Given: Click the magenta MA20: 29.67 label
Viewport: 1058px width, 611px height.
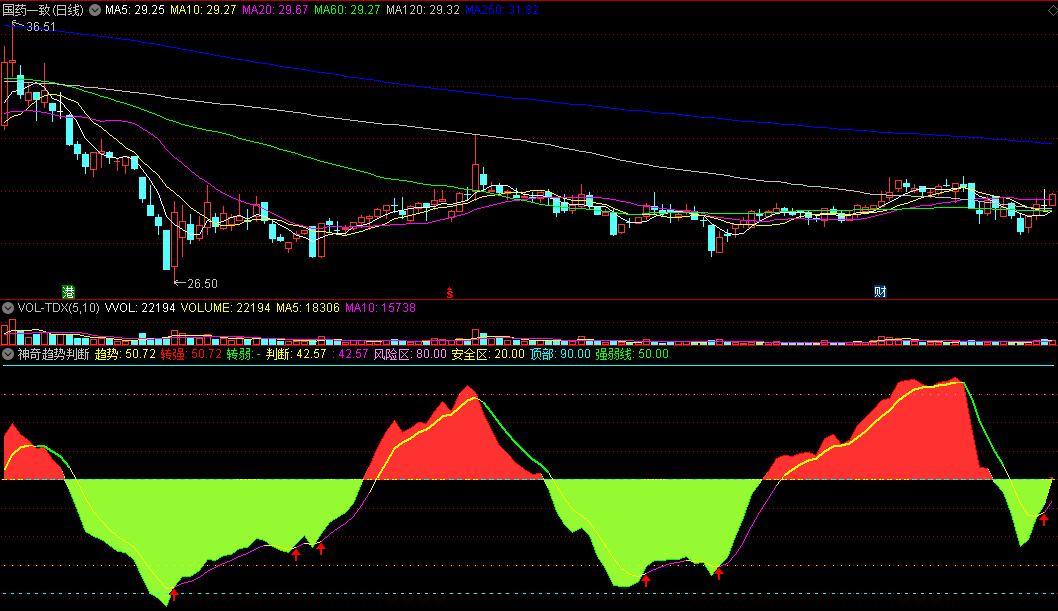Looking at the screenshot, I should point(275,10).
